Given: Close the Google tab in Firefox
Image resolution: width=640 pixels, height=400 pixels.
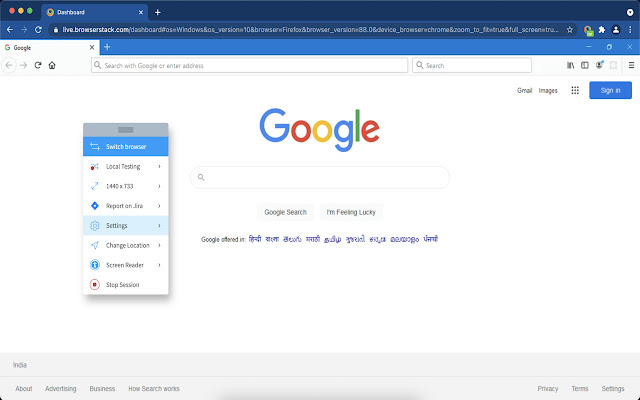Looking at the screenshot, I should [x=92, y=47].
